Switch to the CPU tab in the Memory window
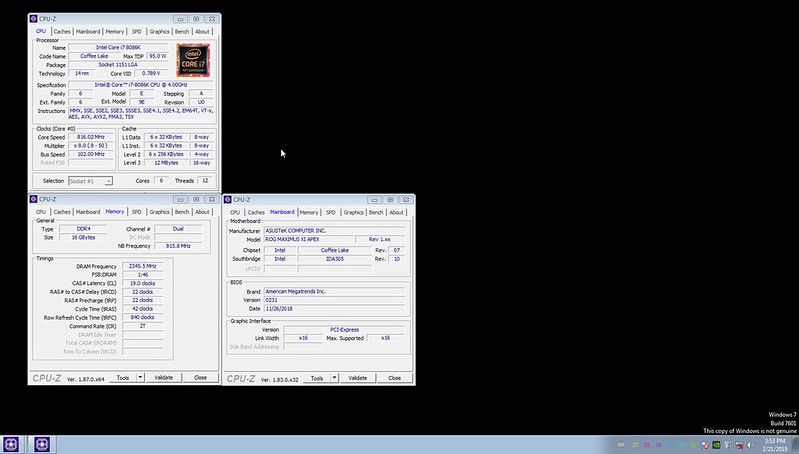The height and width of the screenshot is (454, 799). point(41,212)
